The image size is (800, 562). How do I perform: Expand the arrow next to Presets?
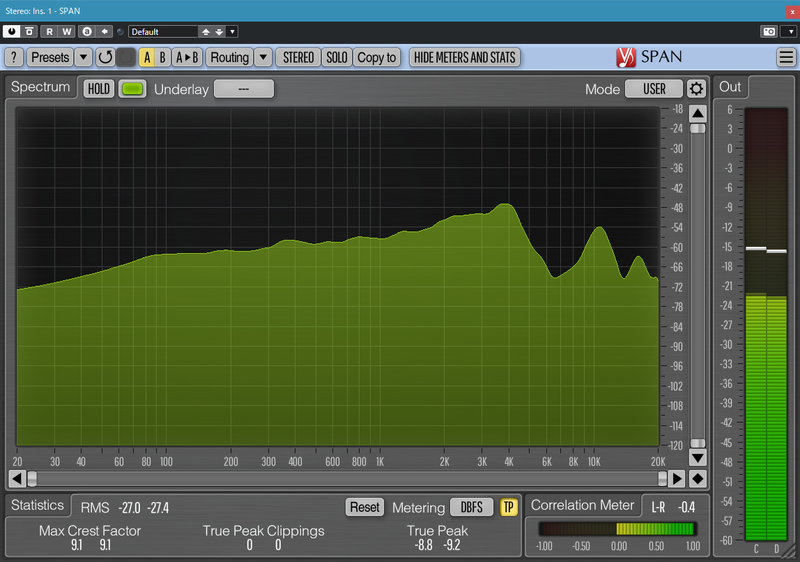point(83,57)
